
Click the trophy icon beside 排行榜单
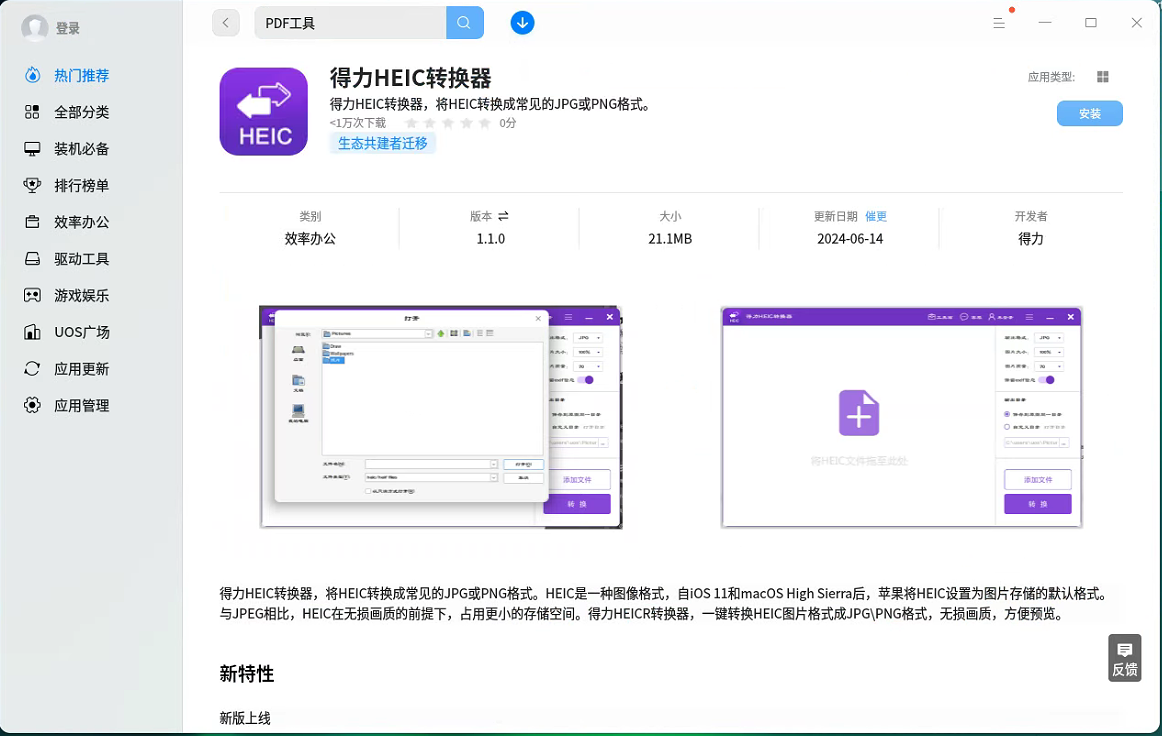(x=32, y=185)
